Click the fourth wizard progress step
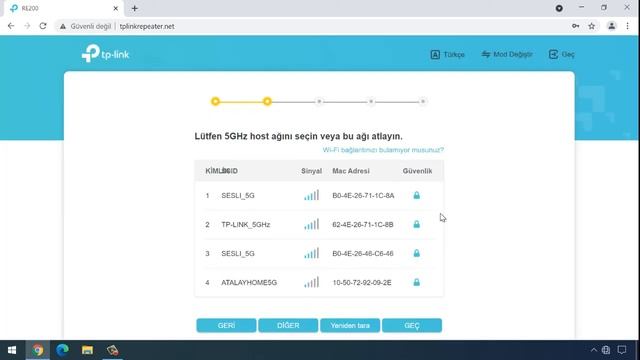 371,101
